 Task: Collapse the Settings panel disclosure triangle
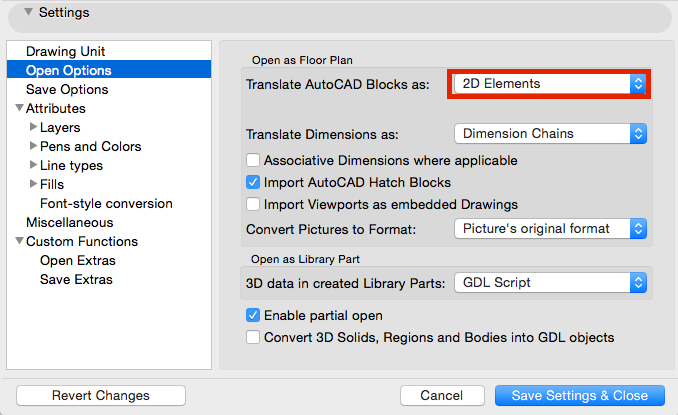[x=27, y=13]
